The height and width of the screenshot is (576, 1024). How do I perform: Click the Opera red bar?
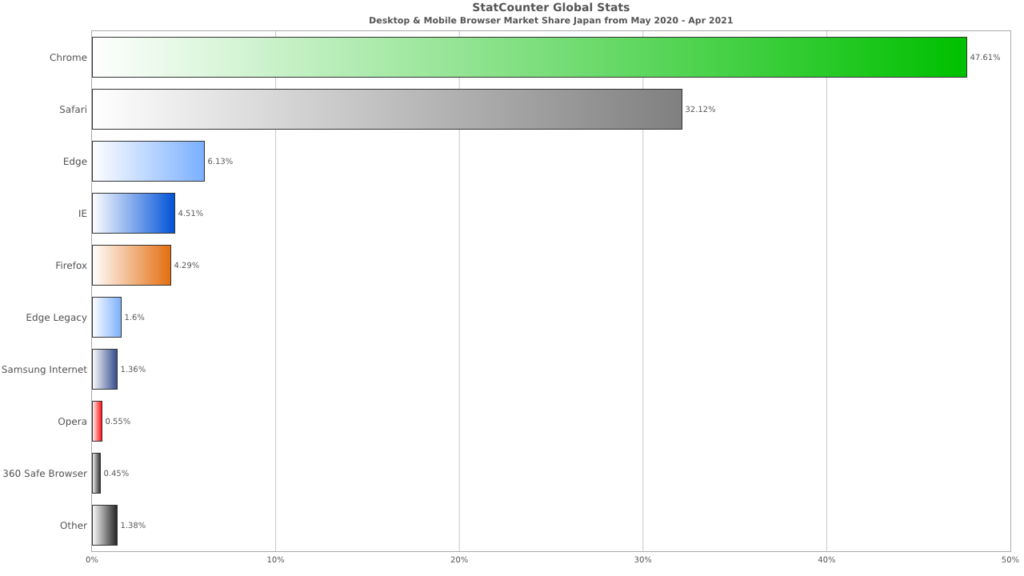tap(97, 421)
